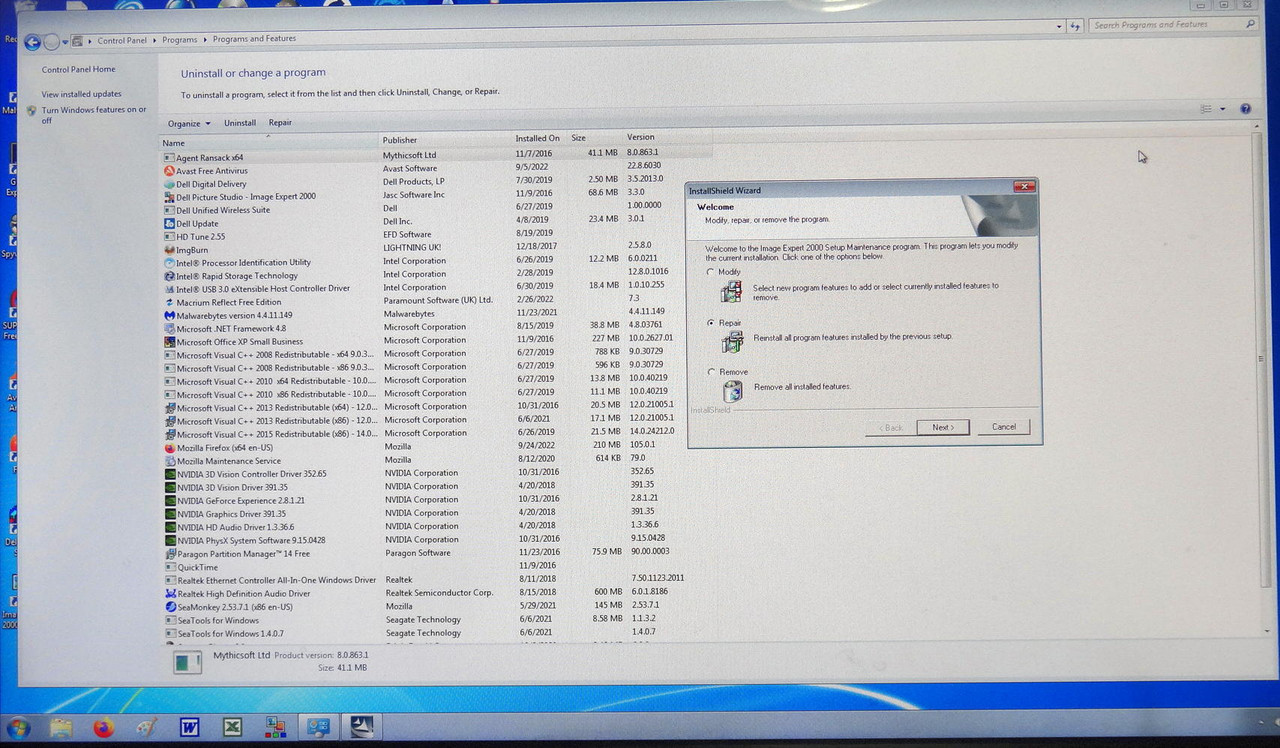Image resolution: width=1280 pixels, height=748 pixels.
Task: Click the ImgBurn program icon
Action: (169, 250)
